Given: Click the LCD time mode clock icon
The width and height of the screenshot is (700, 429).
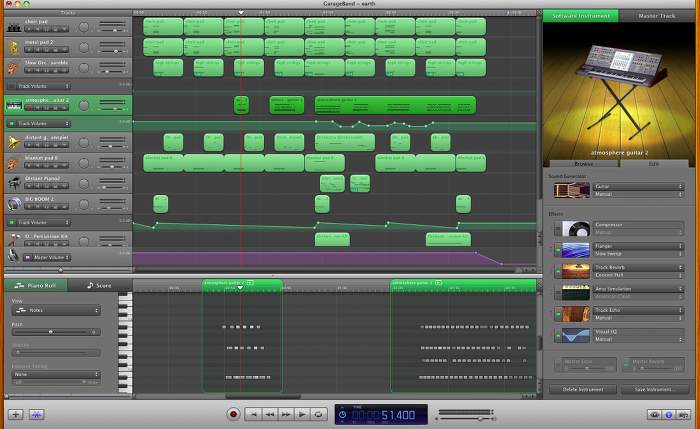Looking at the screenshot, I should [342, 415].
